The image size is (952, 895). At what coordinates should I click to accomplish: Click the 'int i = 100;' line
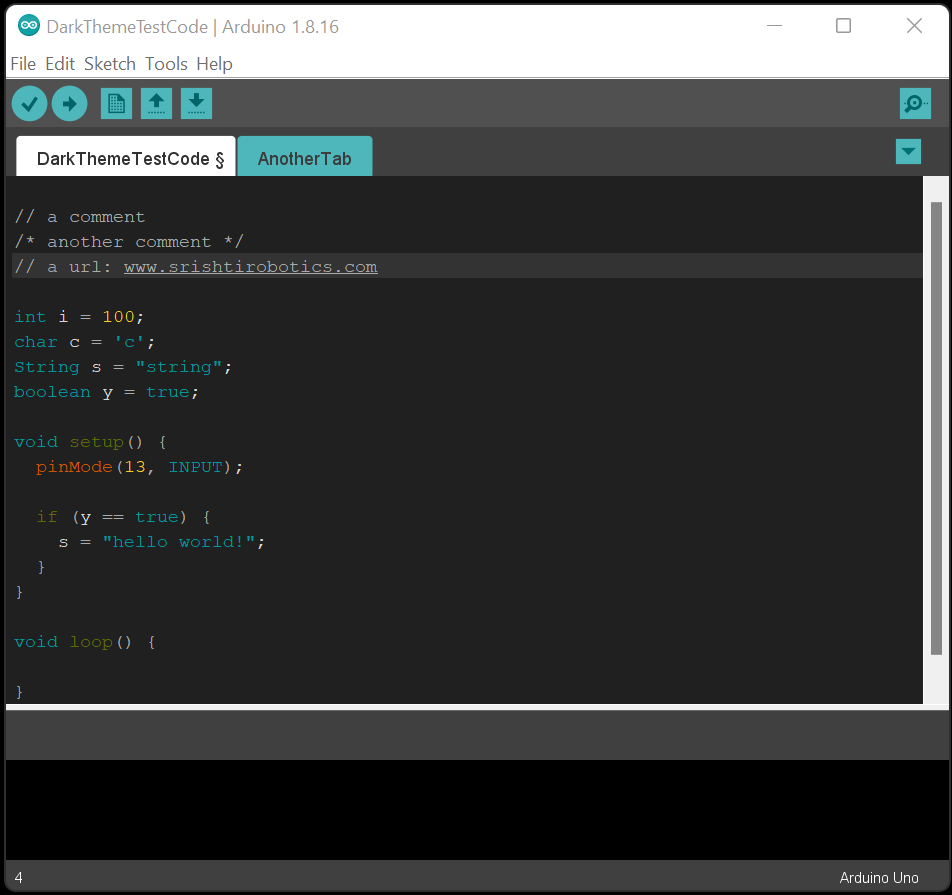79,317
